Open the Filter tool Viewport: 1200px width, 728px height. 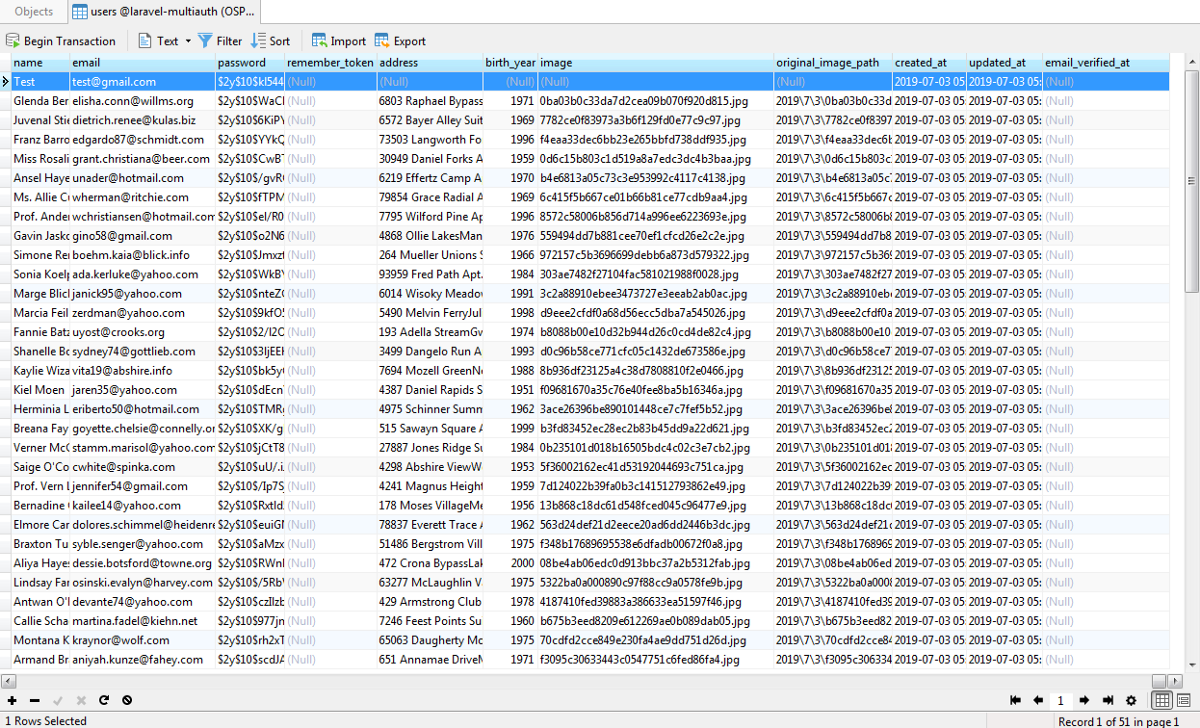219,41
